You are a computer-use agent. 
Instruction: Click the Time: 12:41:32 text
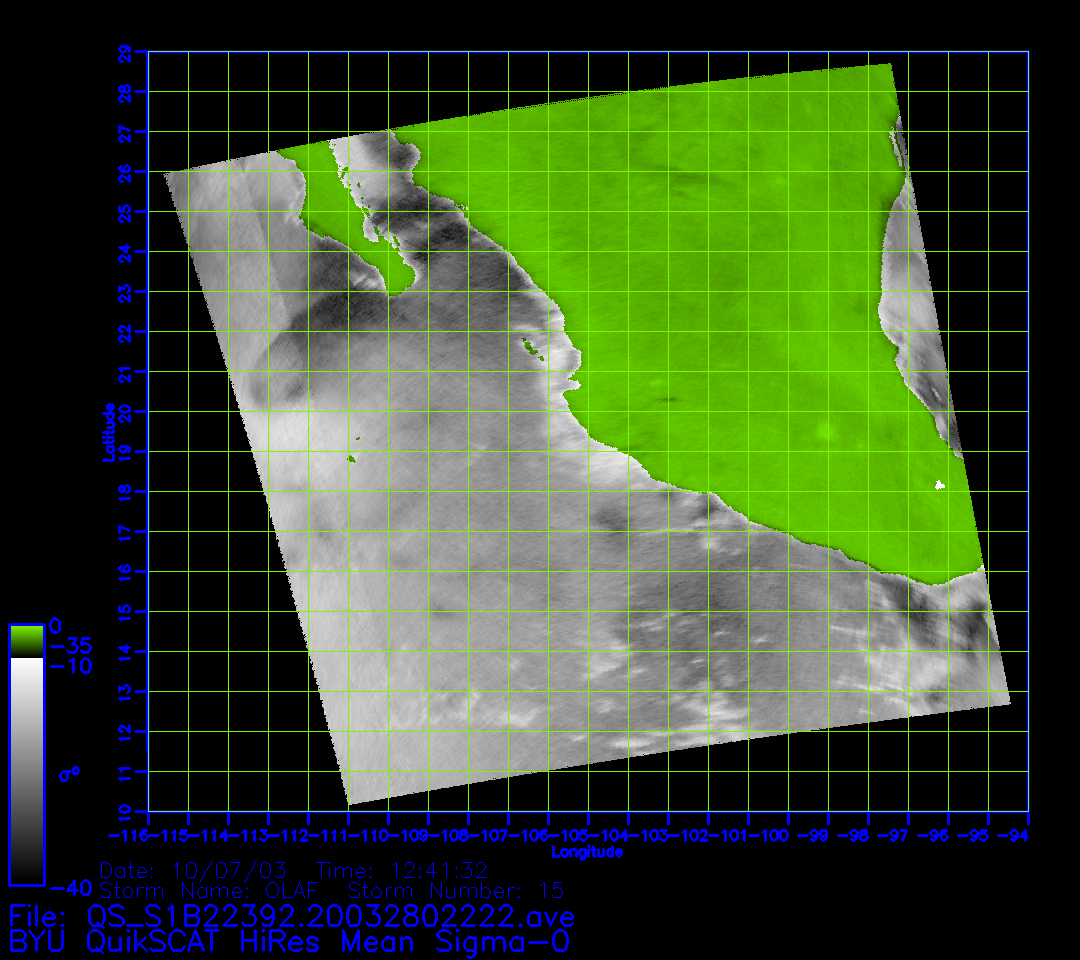(x=402, y=870)
